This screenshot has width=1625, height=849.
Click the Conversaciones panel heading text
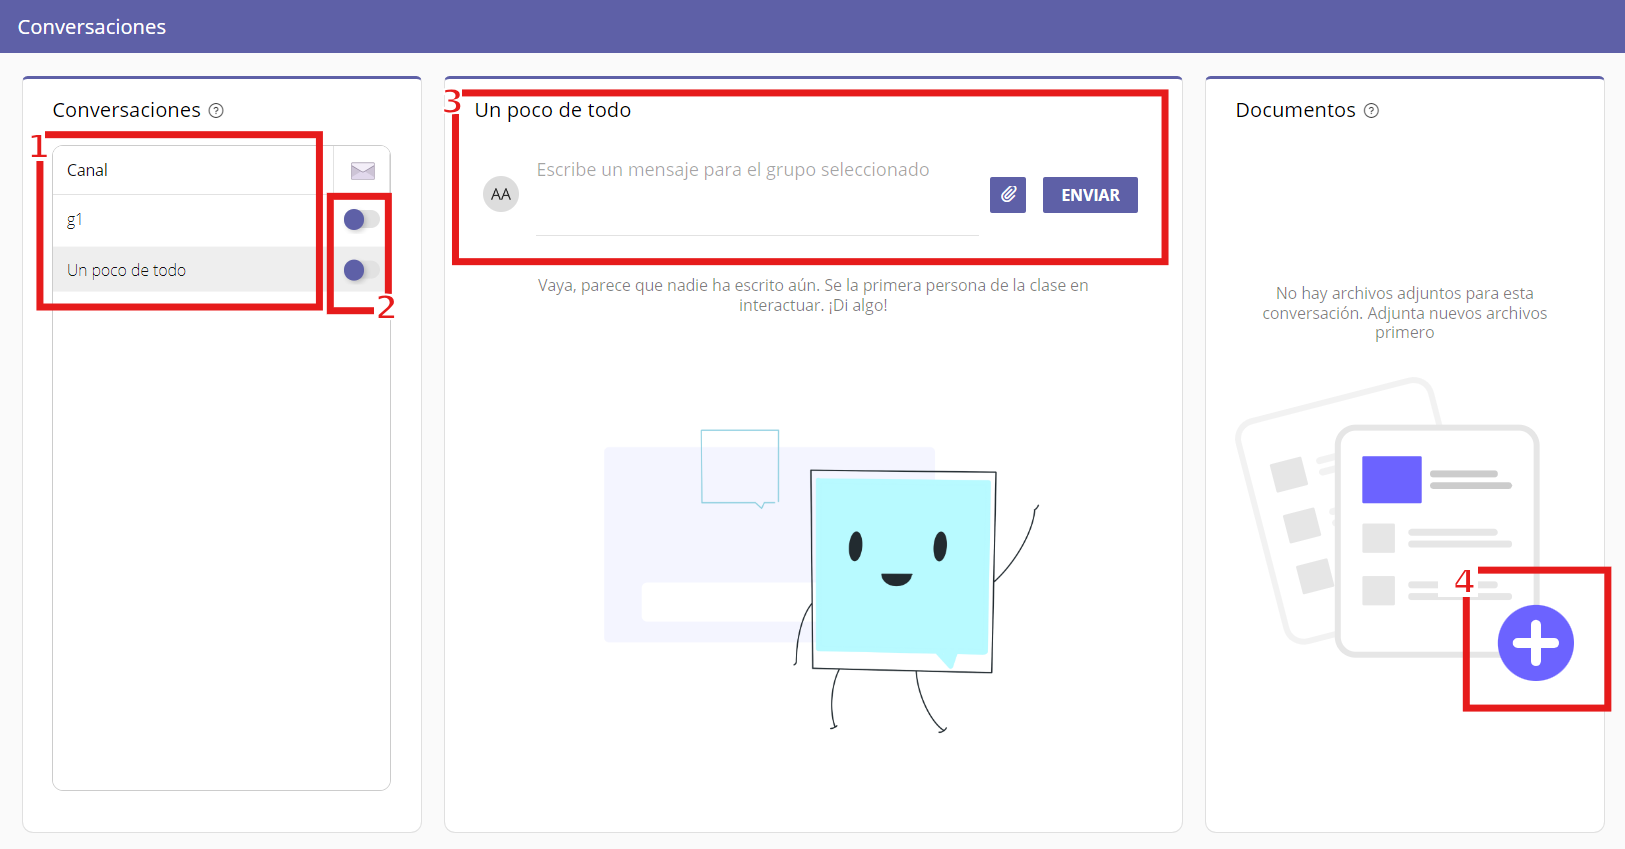(x=127, y=110)
